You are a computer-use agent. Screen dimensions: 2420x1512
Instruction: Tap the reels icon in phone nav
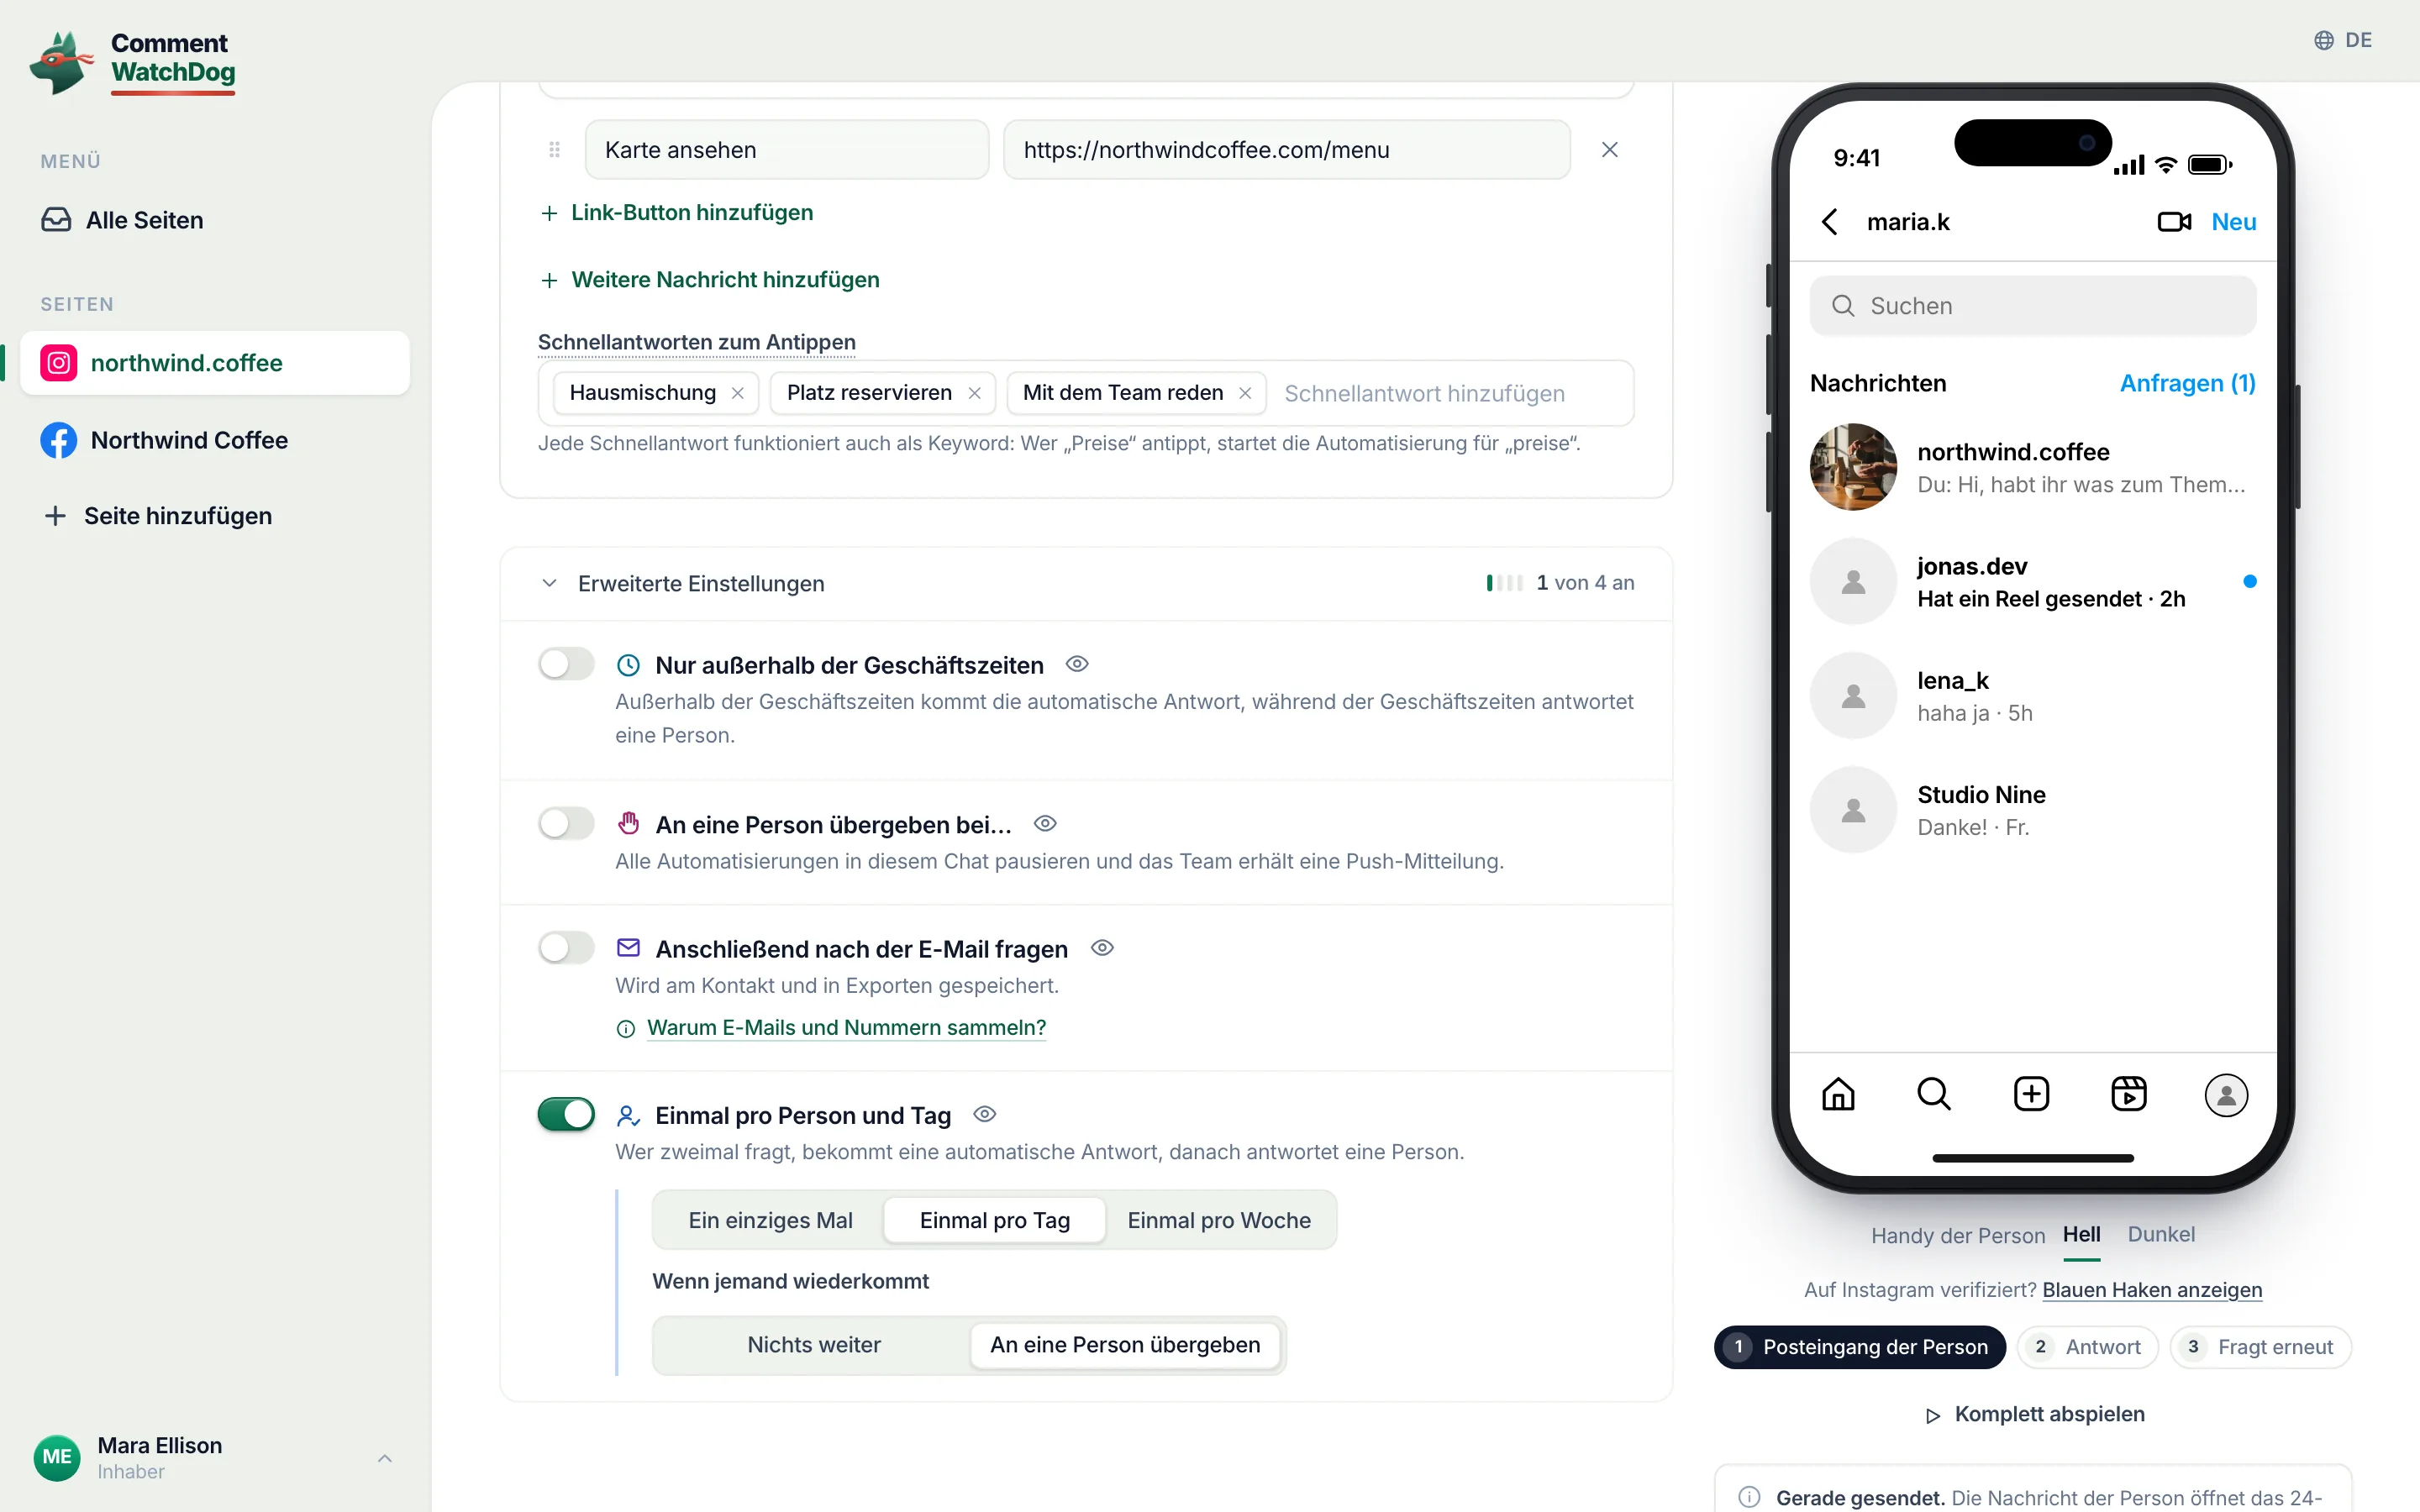tap(2129, 1094)
